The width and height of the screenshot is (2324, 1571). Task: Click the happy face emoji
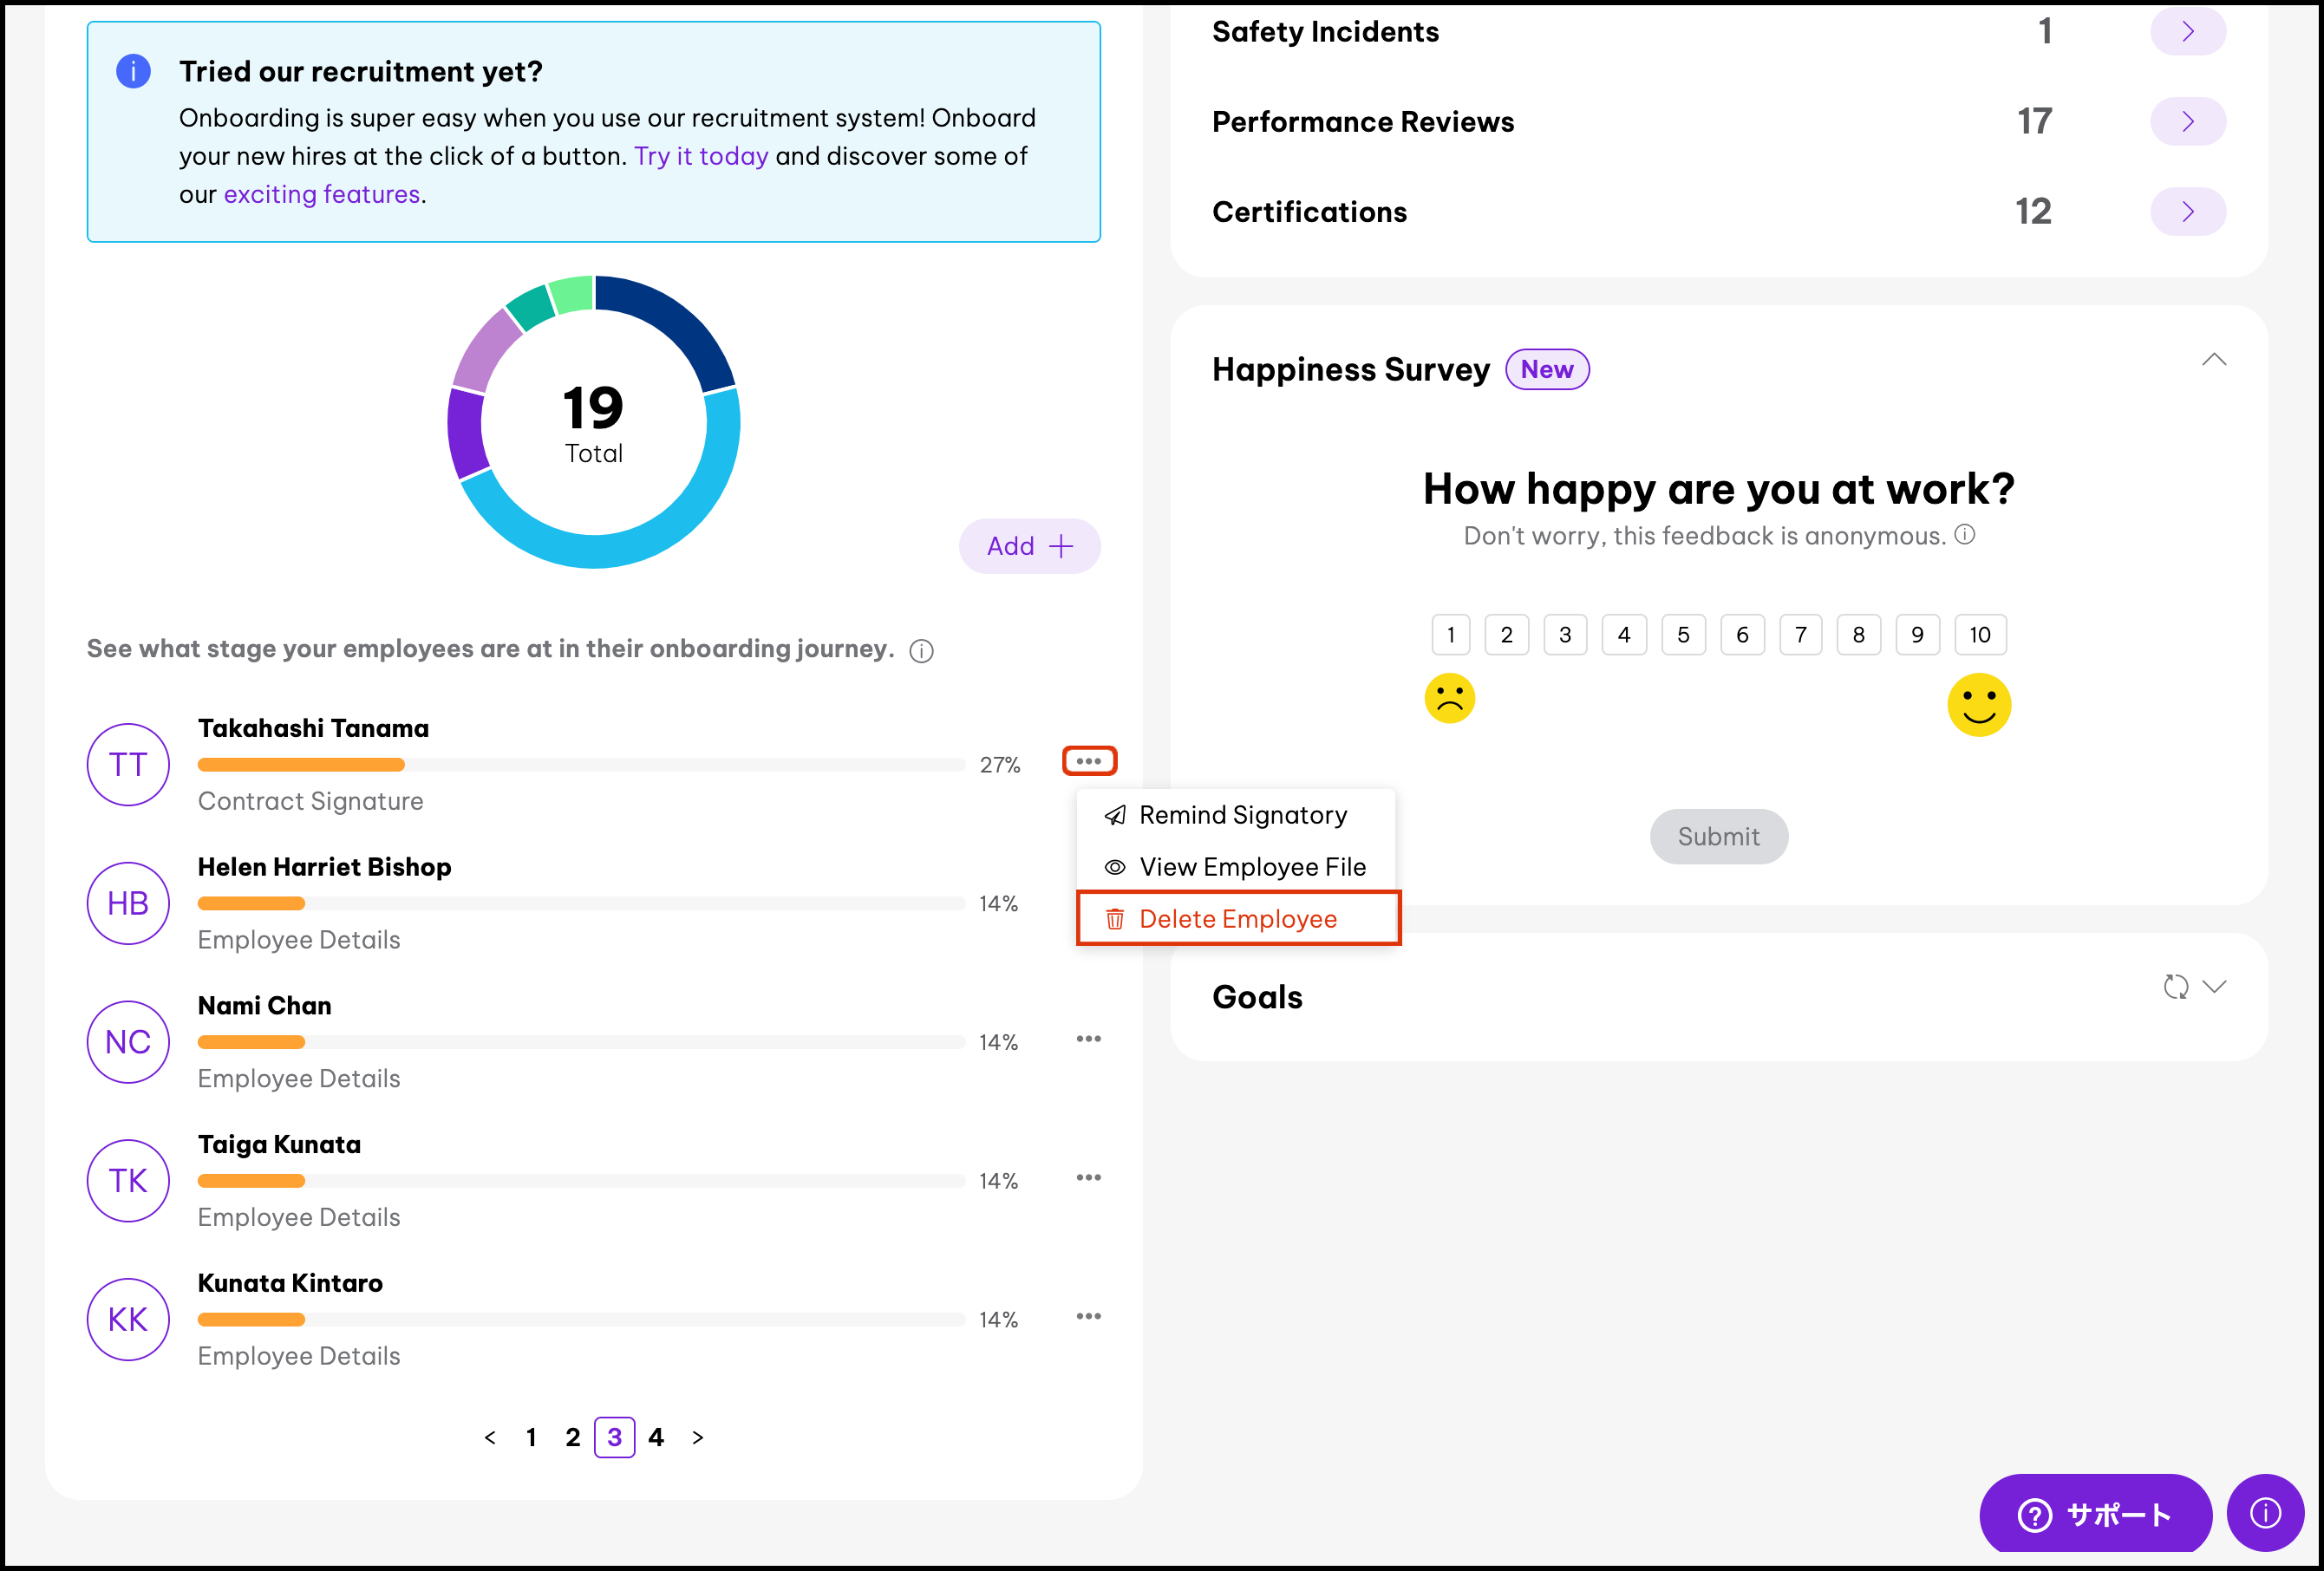click(x=1978, y=704)
